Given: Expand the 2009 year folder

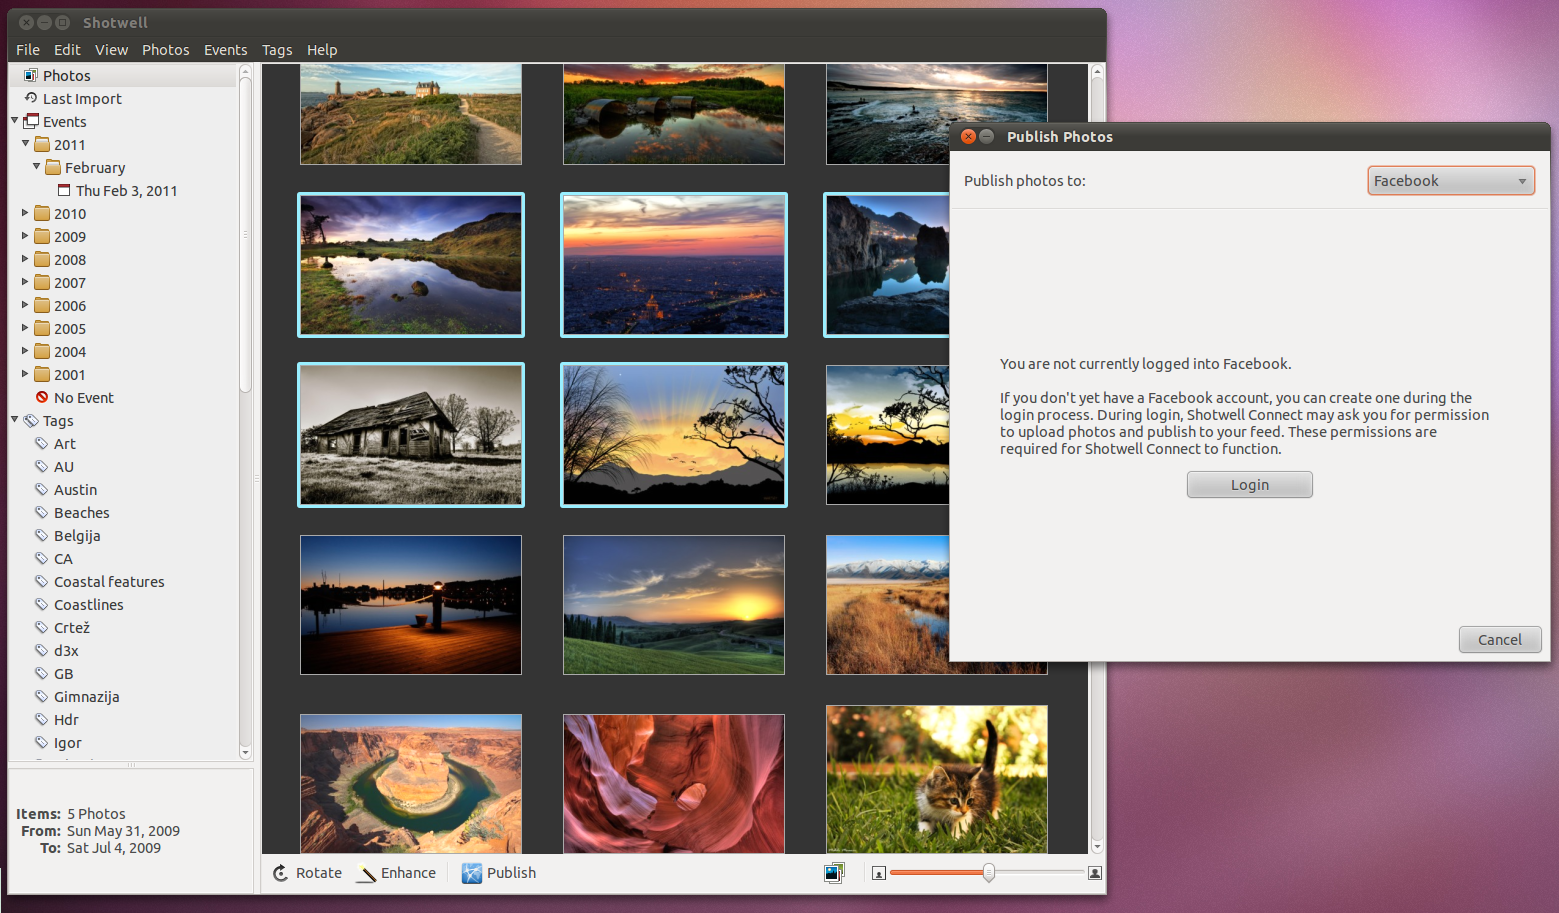Looking at the screenshot, I should point(25,236).
